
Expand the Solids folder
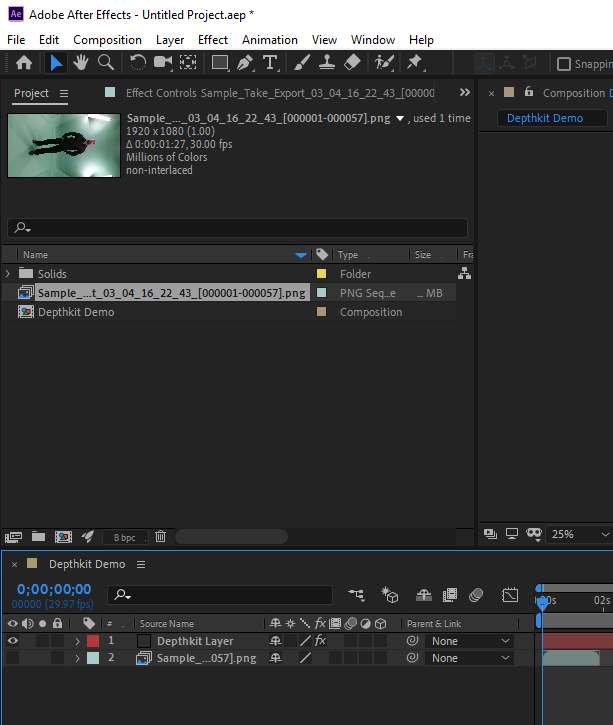[x=9, y=274]
